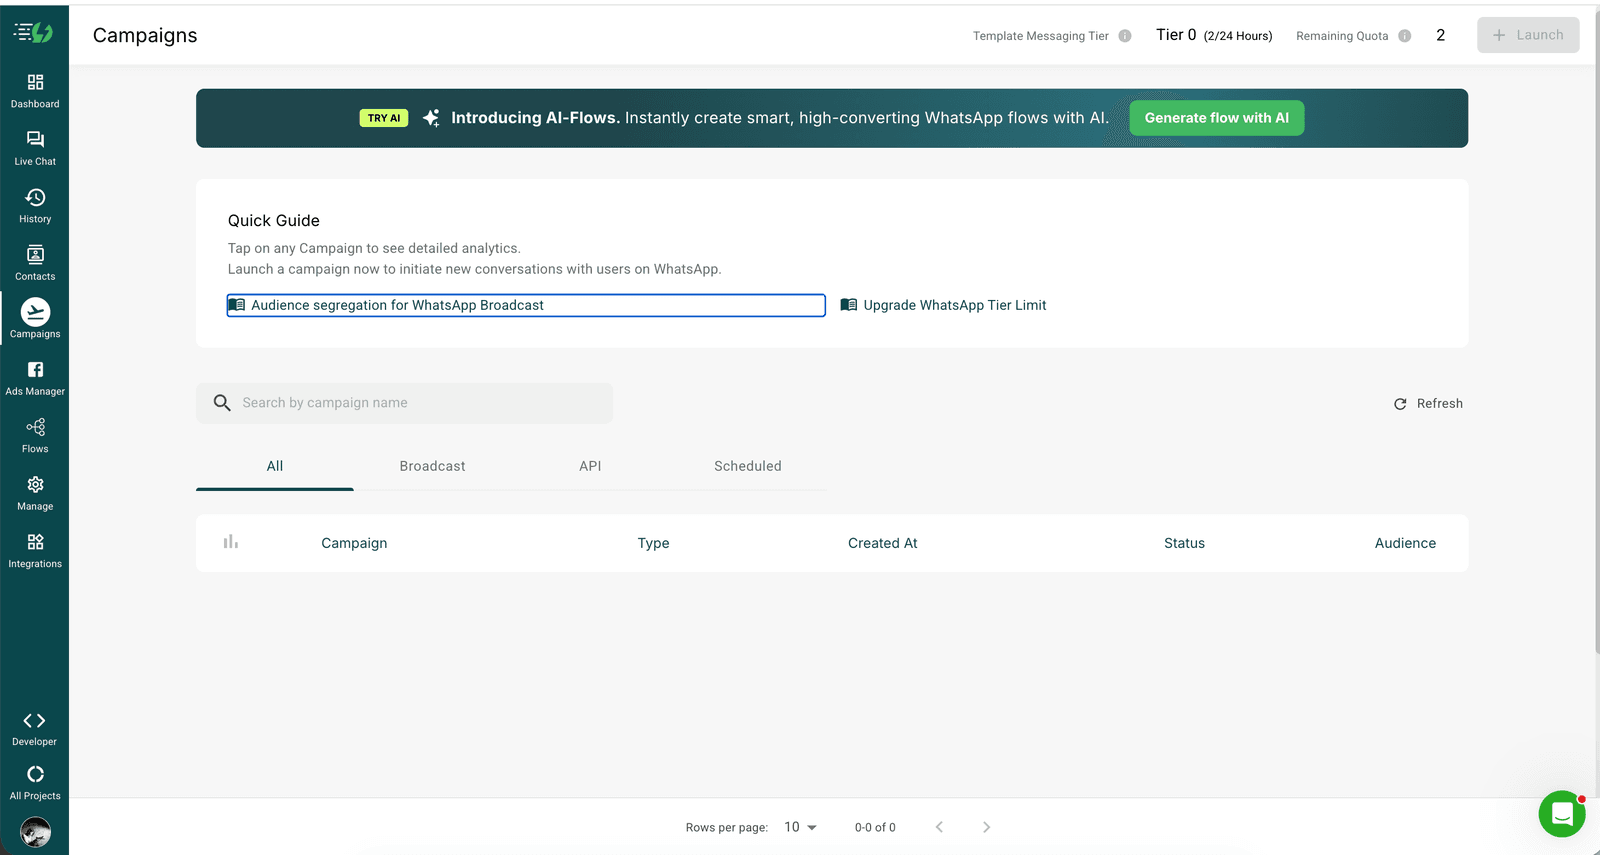Screen dimensions: 1600x855
Task: Click Template Messaging Tier info icon
Action: pyautogui.click(x=1125, y=36)
